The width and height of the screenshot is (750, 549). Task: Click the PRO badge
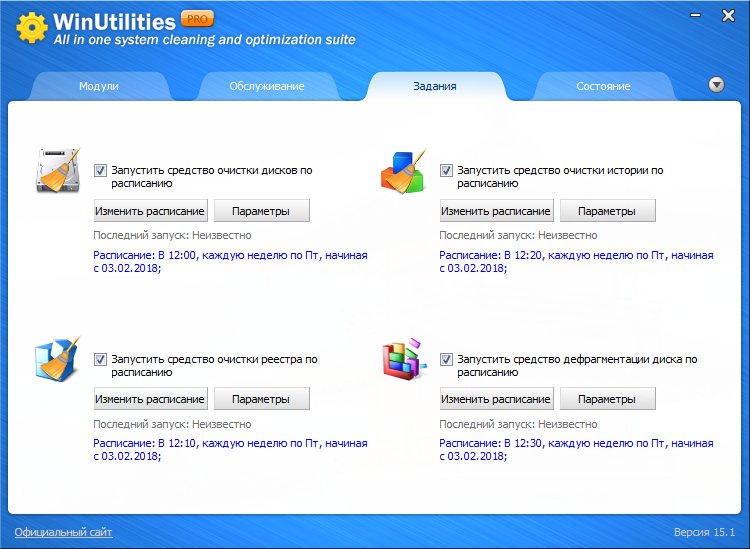pos(197,19)
